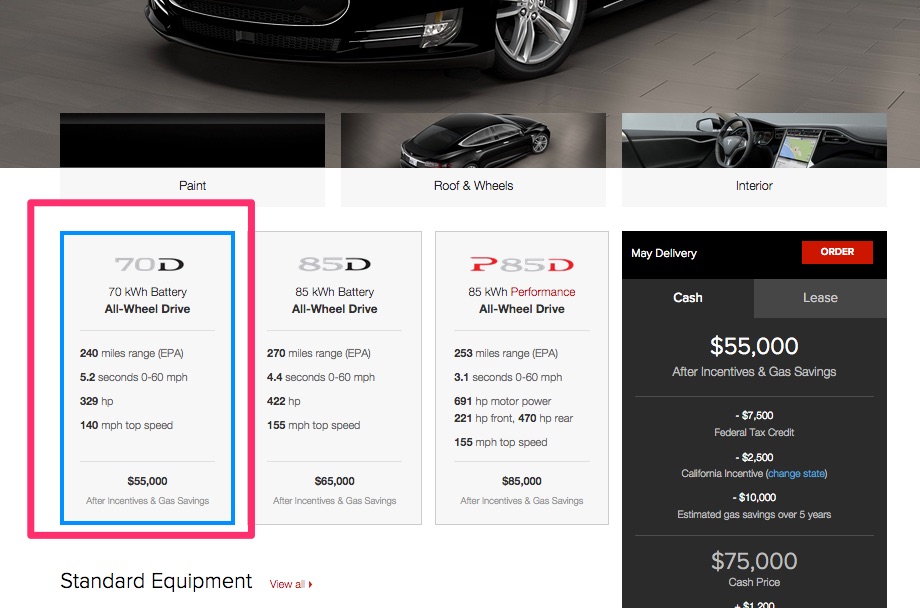Viewport: 920px width, 608px height.
Task: Click the Roof & Wheels car thumbnail
Action: 473,140
